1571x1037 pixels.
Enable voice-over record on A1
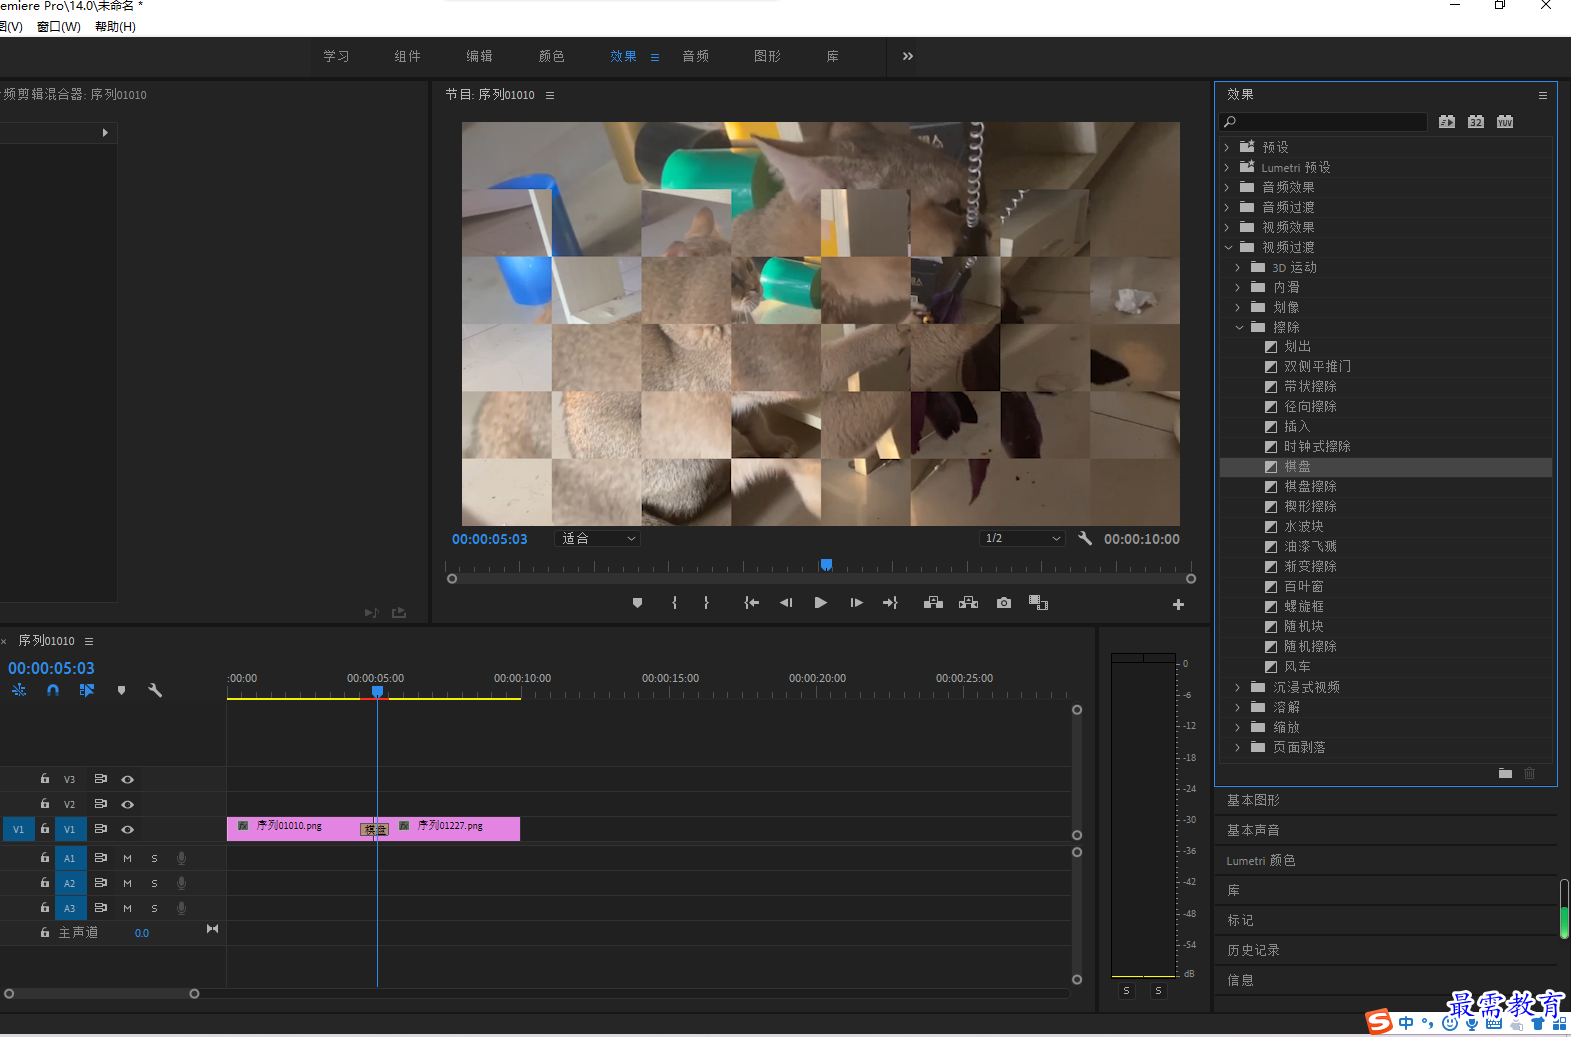click(181, 858)
